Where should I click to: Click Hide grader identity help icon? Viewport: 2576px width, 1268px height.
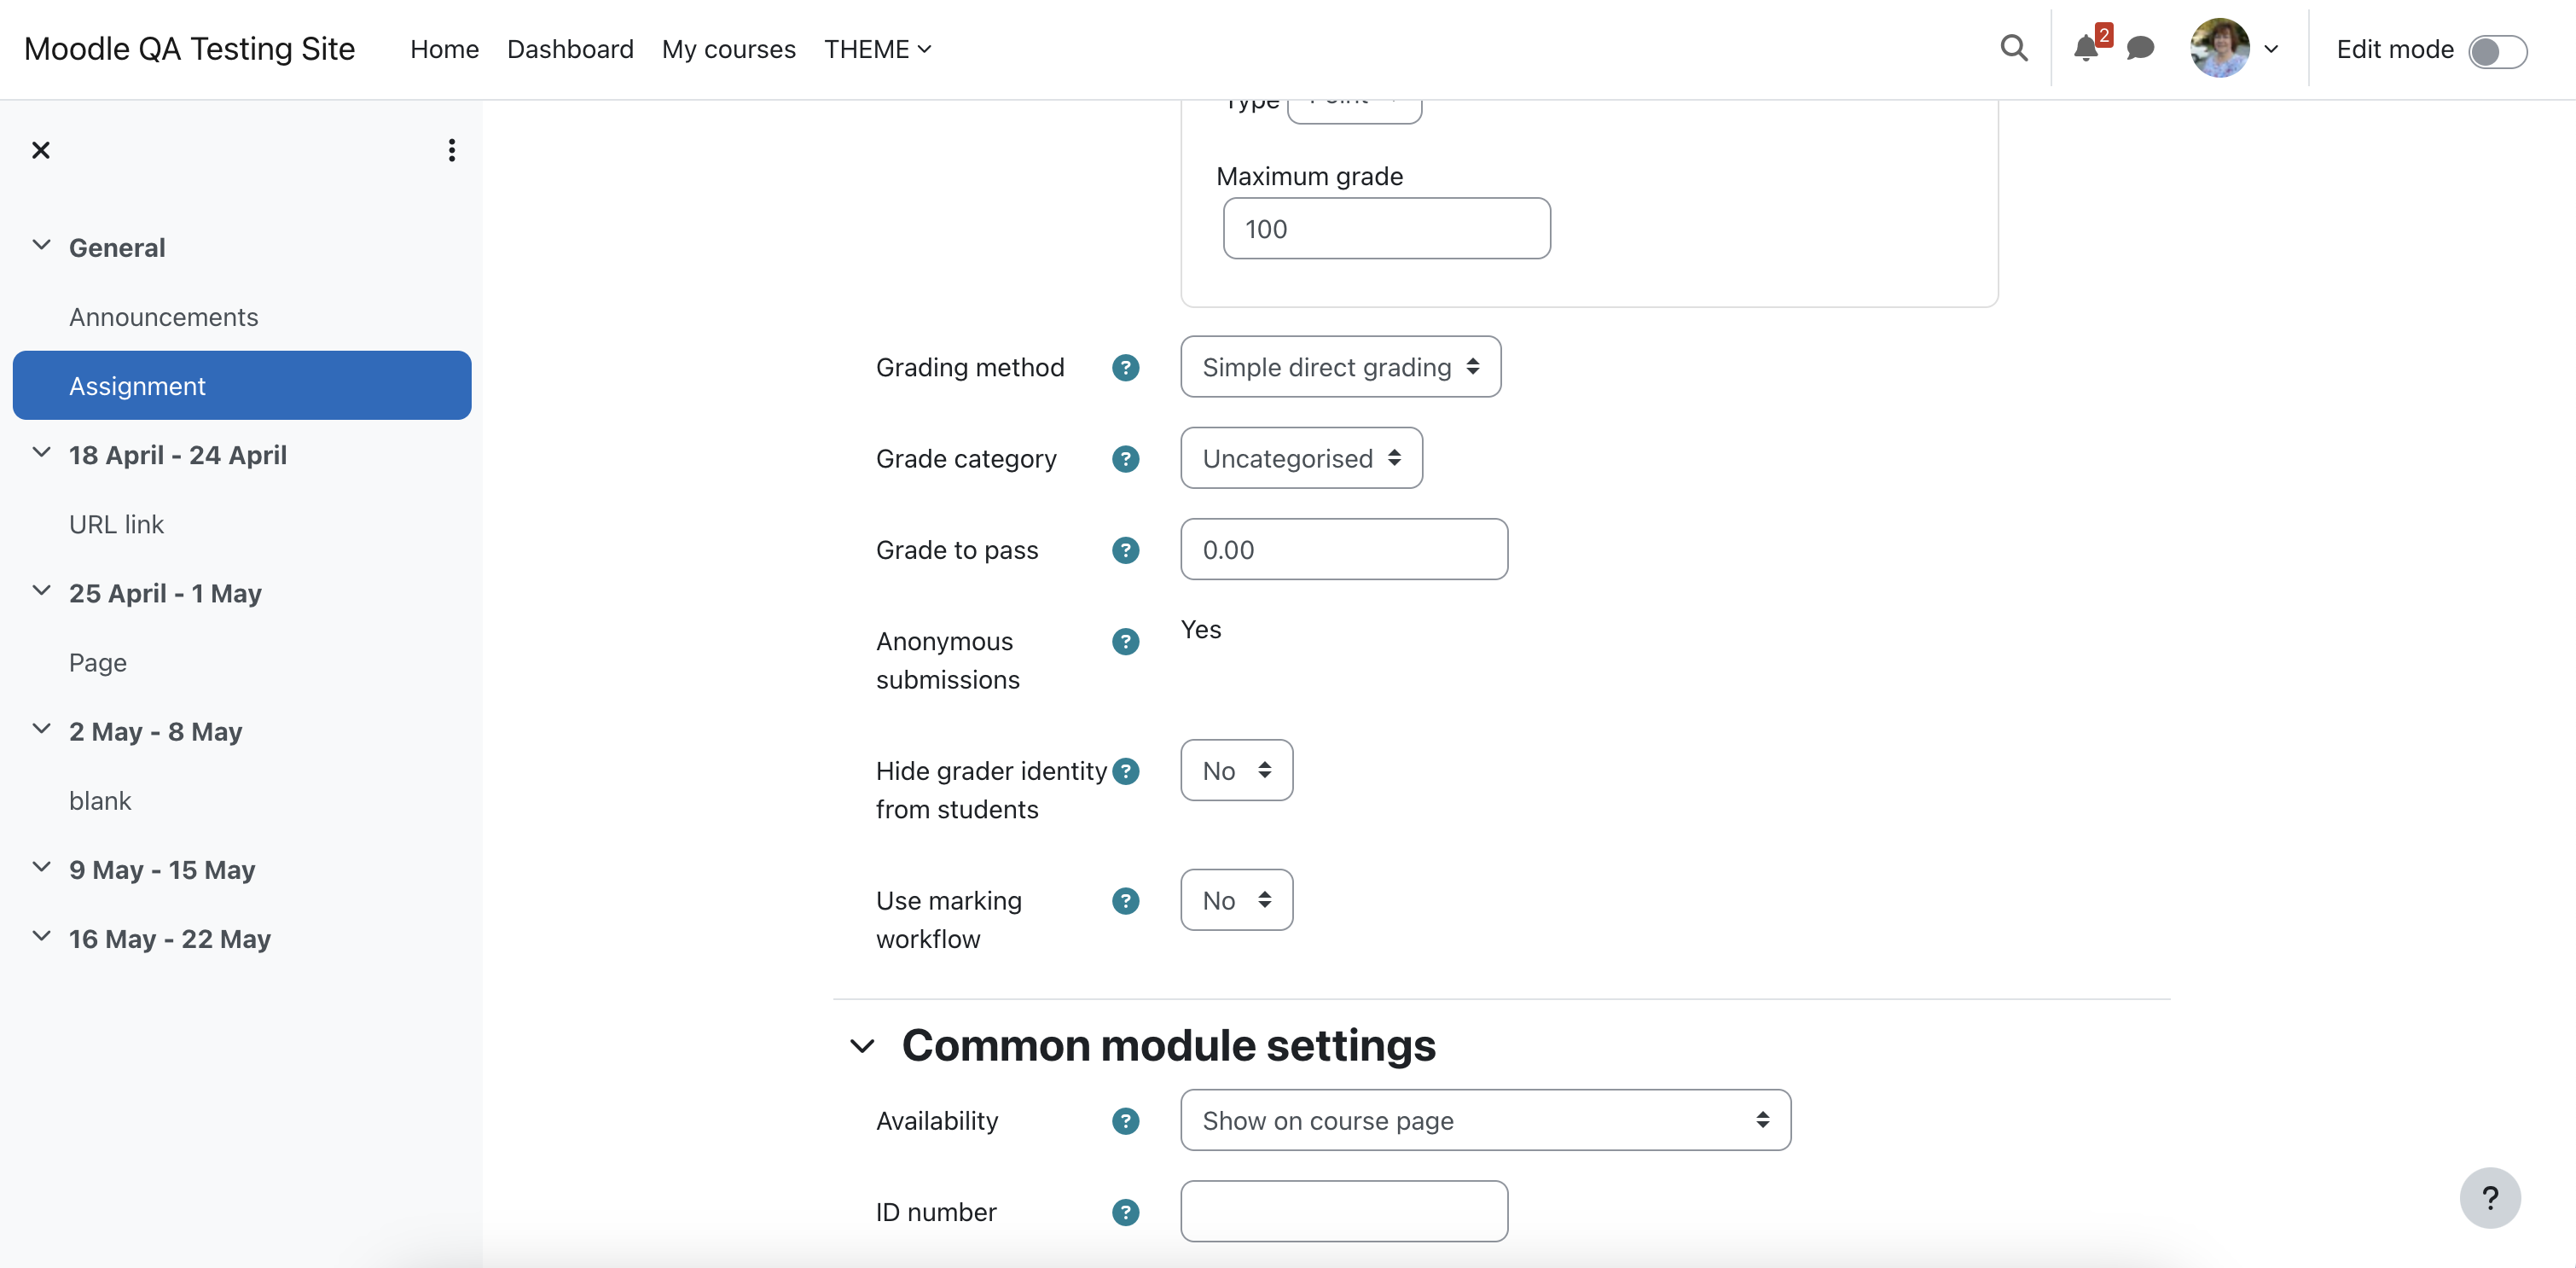click(x=1125, y=771)
